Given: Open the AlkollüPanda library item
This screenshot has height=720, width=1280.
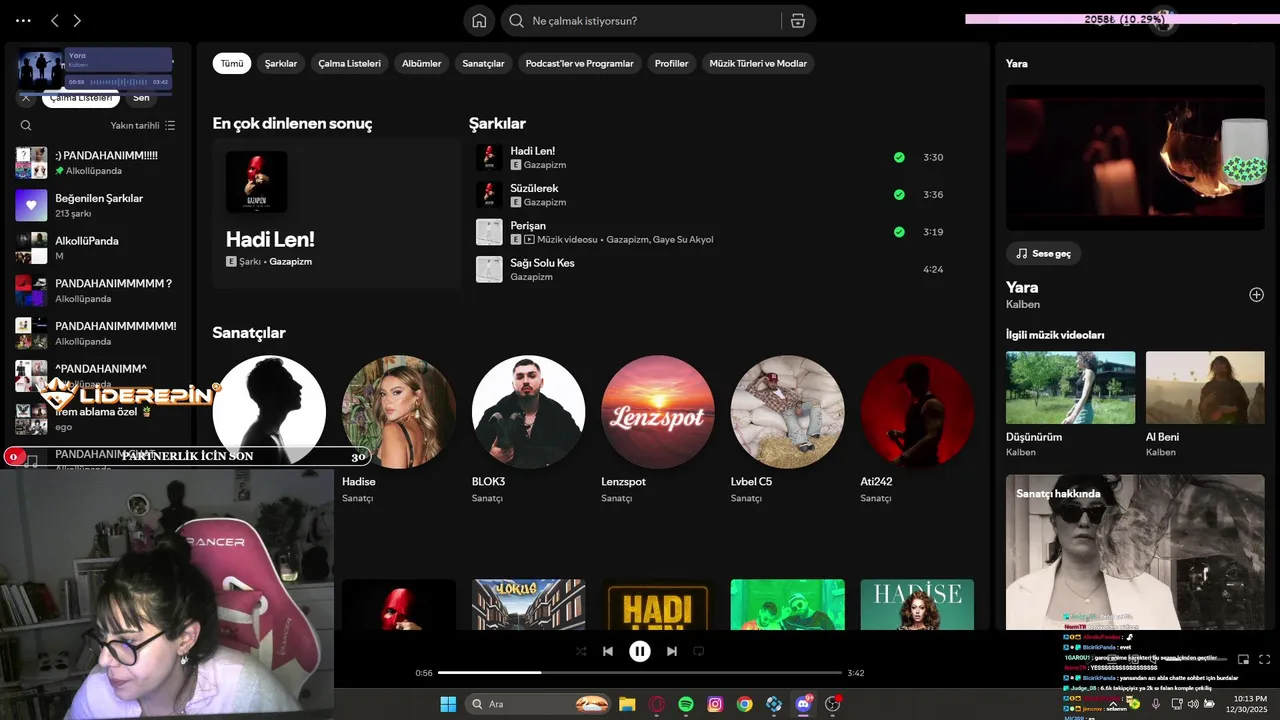Looking at the screenshot, I should point(97,248).
